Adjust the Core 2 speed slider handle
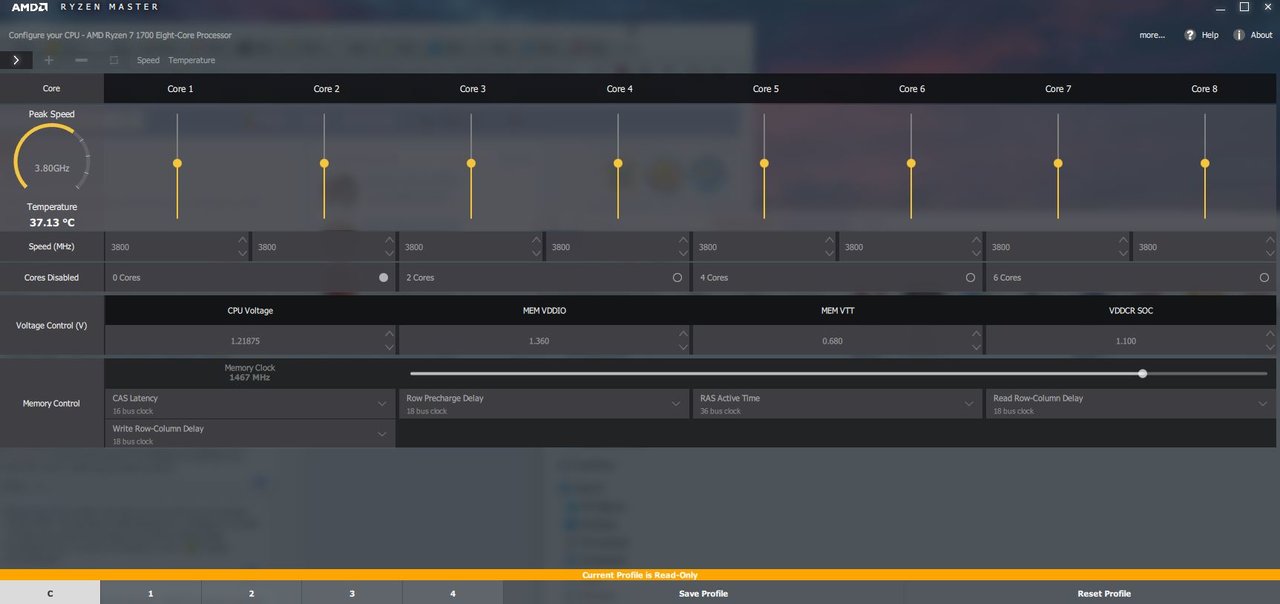The image size is (1280, 604). [324, 163]
